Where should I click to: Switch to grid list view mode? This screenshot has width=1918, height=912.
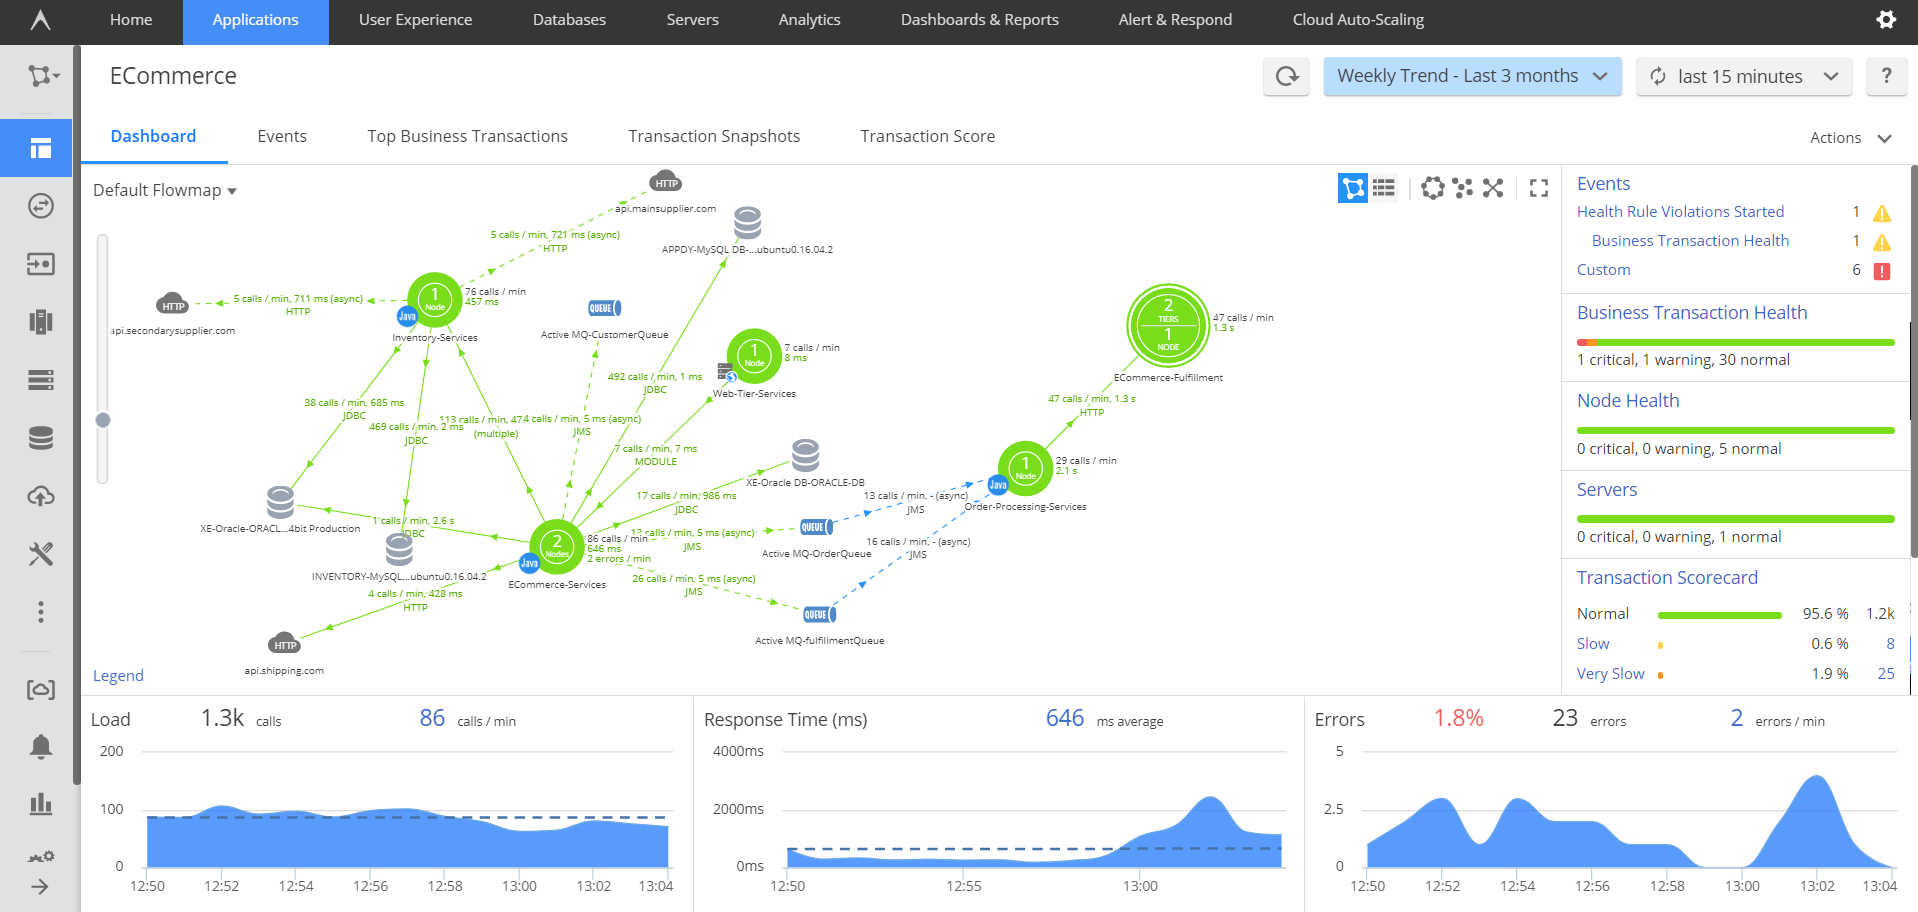pyautogui.click(x=1384, y=188)
